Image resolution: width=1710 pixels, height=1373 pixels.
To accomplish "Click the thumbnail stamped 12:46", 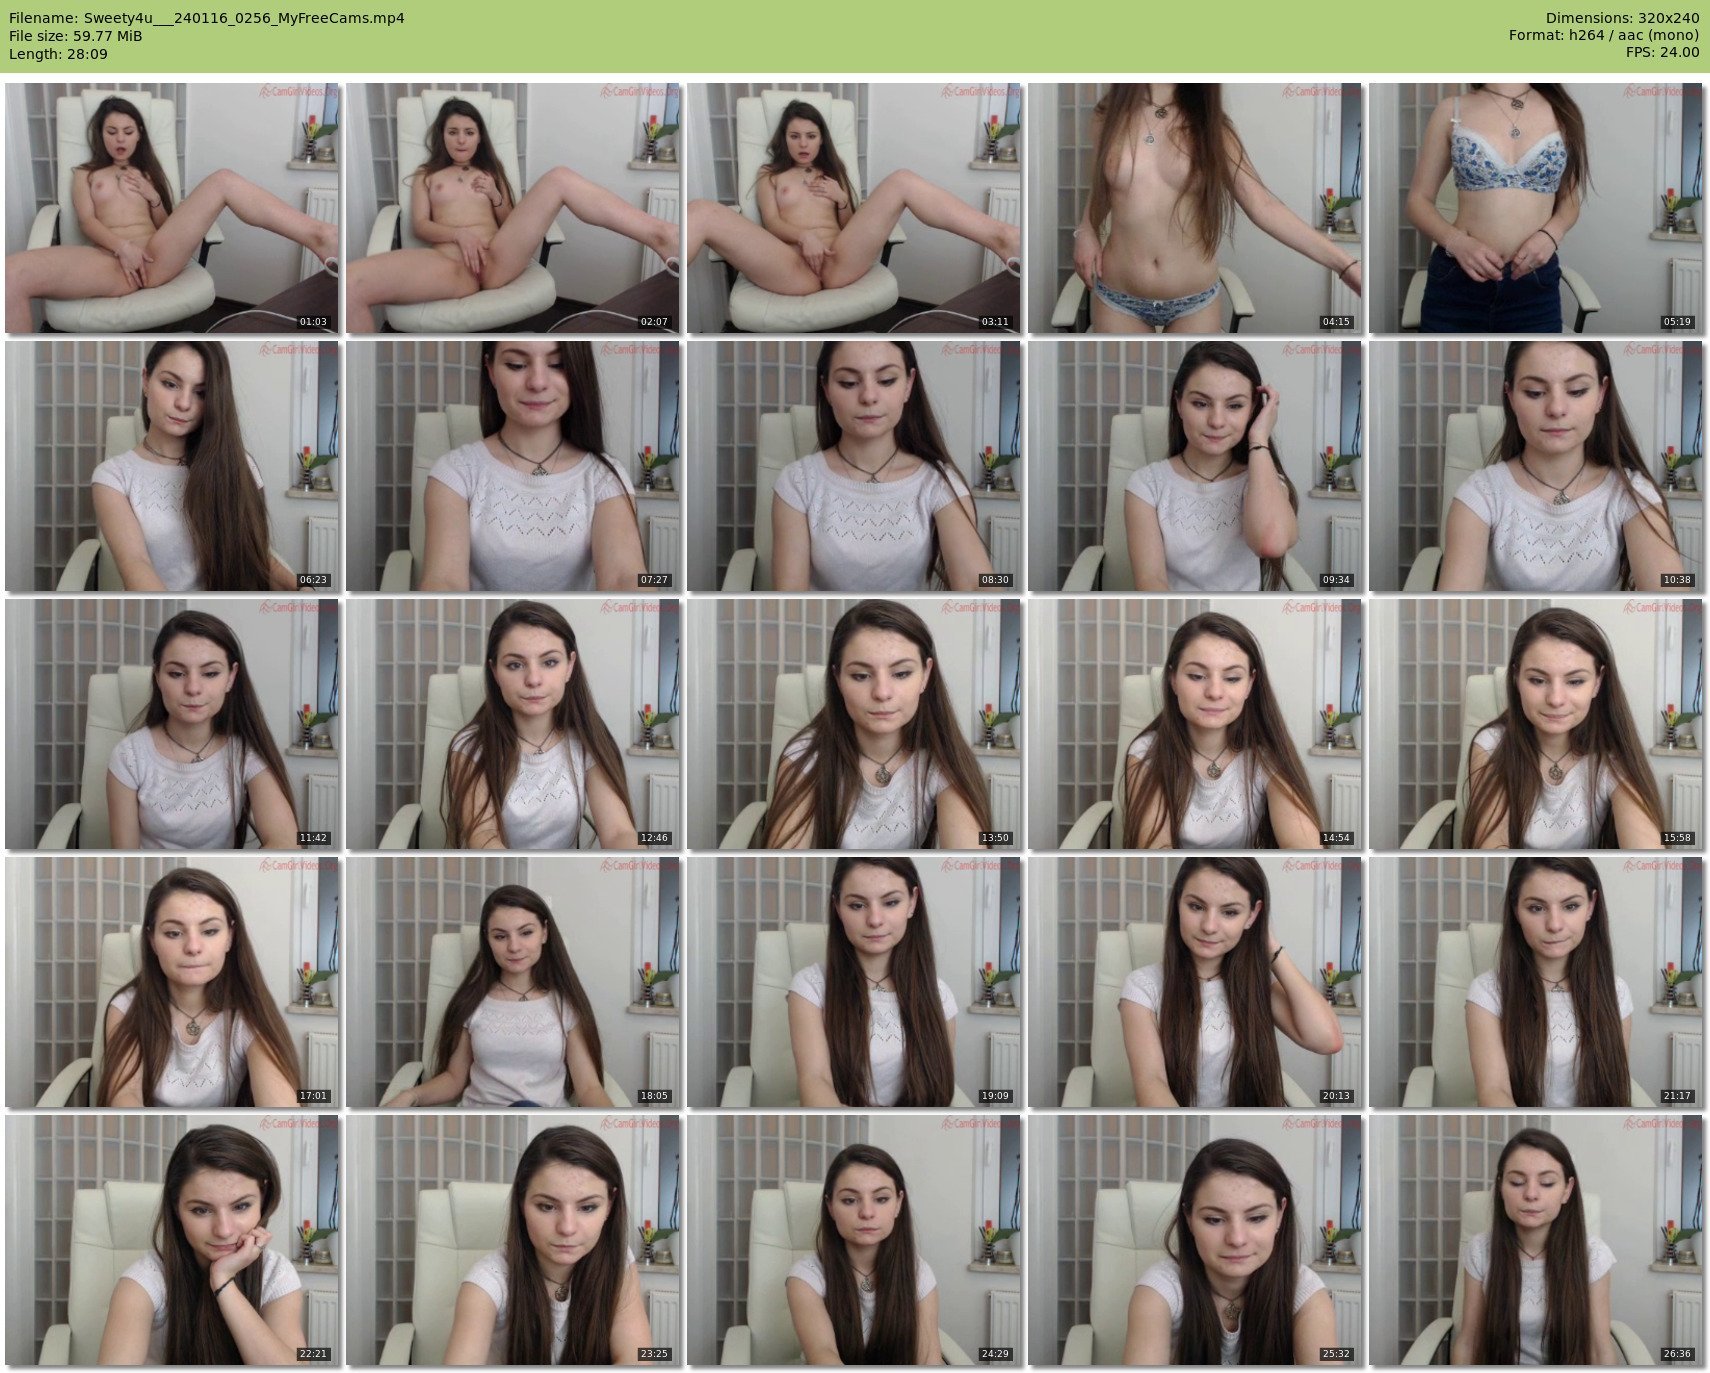I will pyautogui.click(x=513, y=724).
